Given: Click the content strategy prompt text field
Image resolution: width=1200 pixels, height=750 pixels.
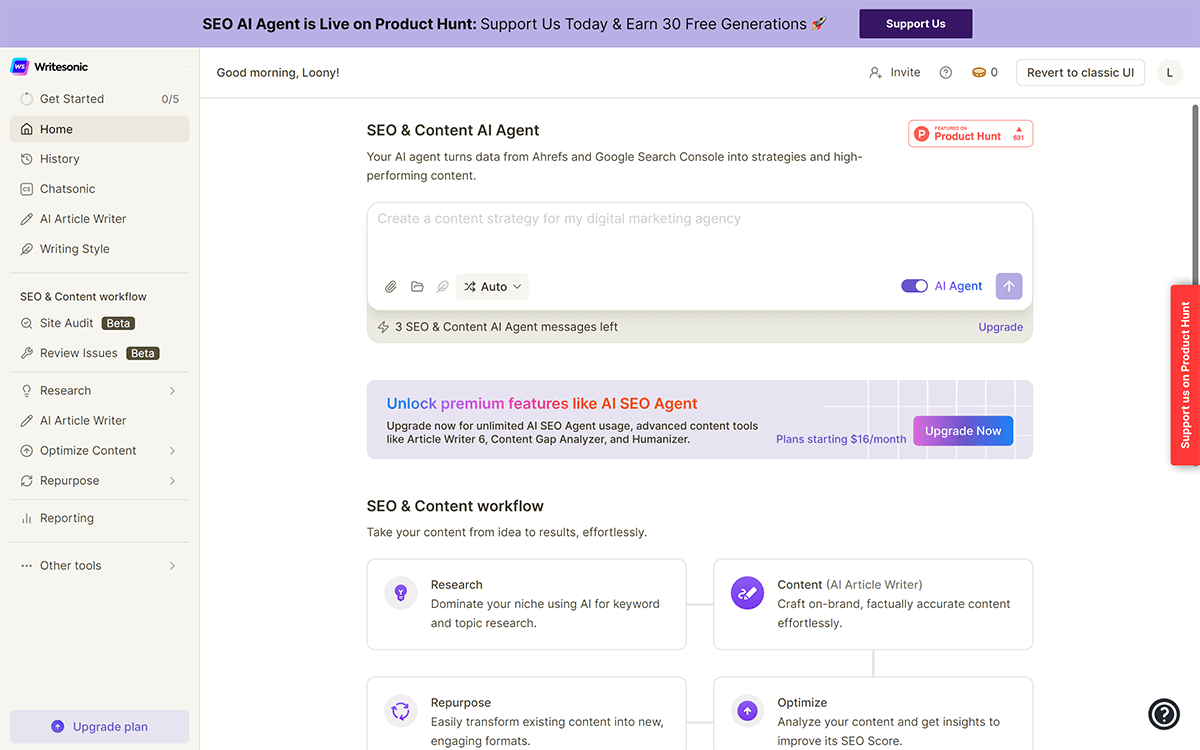Looking at the screenshot, I should point(699,235).
